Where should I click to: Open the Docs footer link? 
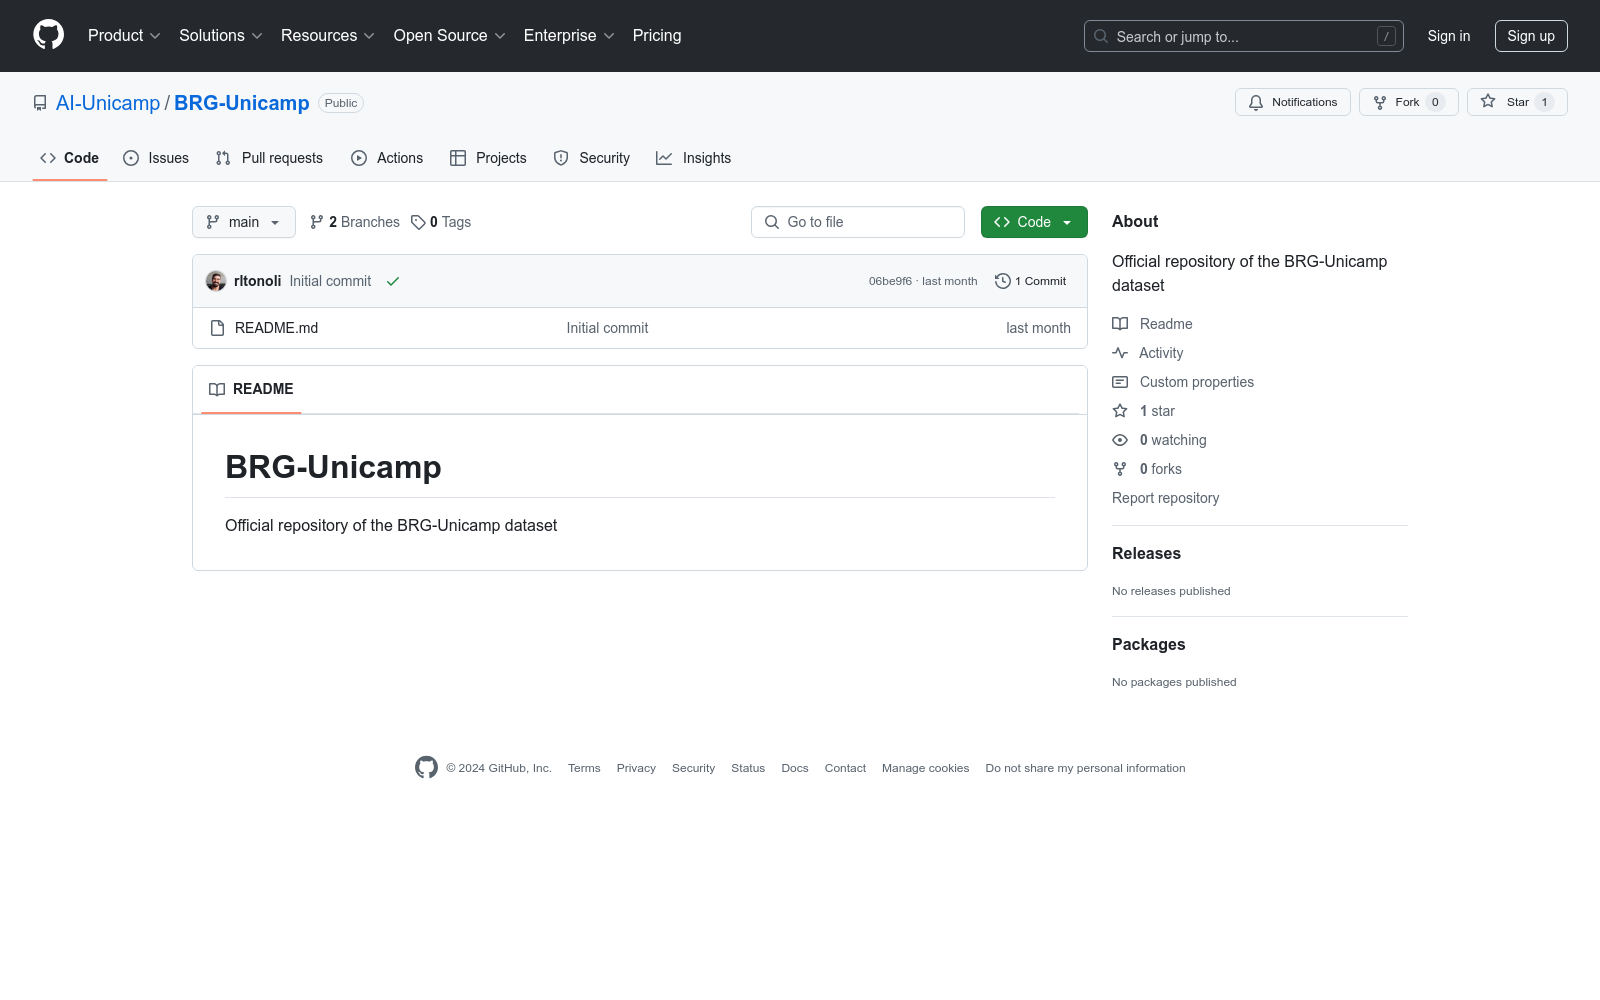coord(795,768)
